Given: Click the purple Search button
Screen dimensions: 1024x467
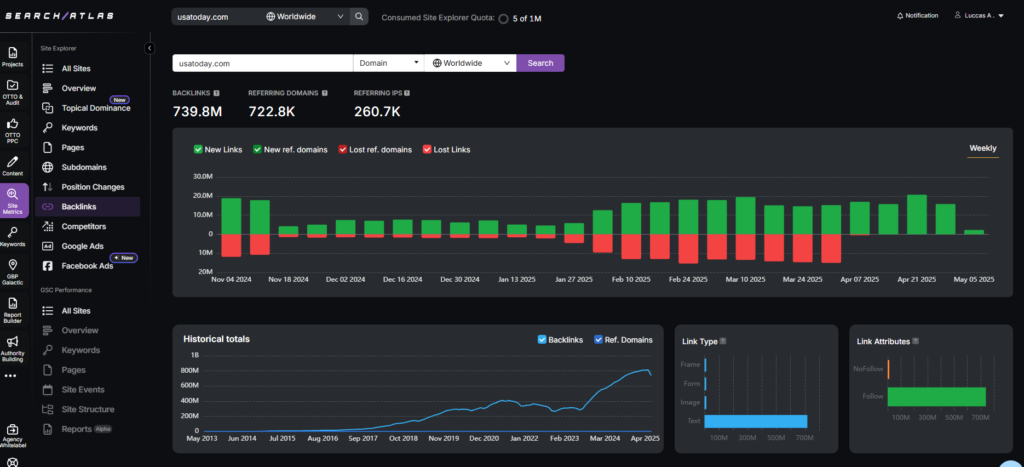Looking at the screenshot, I should 540,63.
